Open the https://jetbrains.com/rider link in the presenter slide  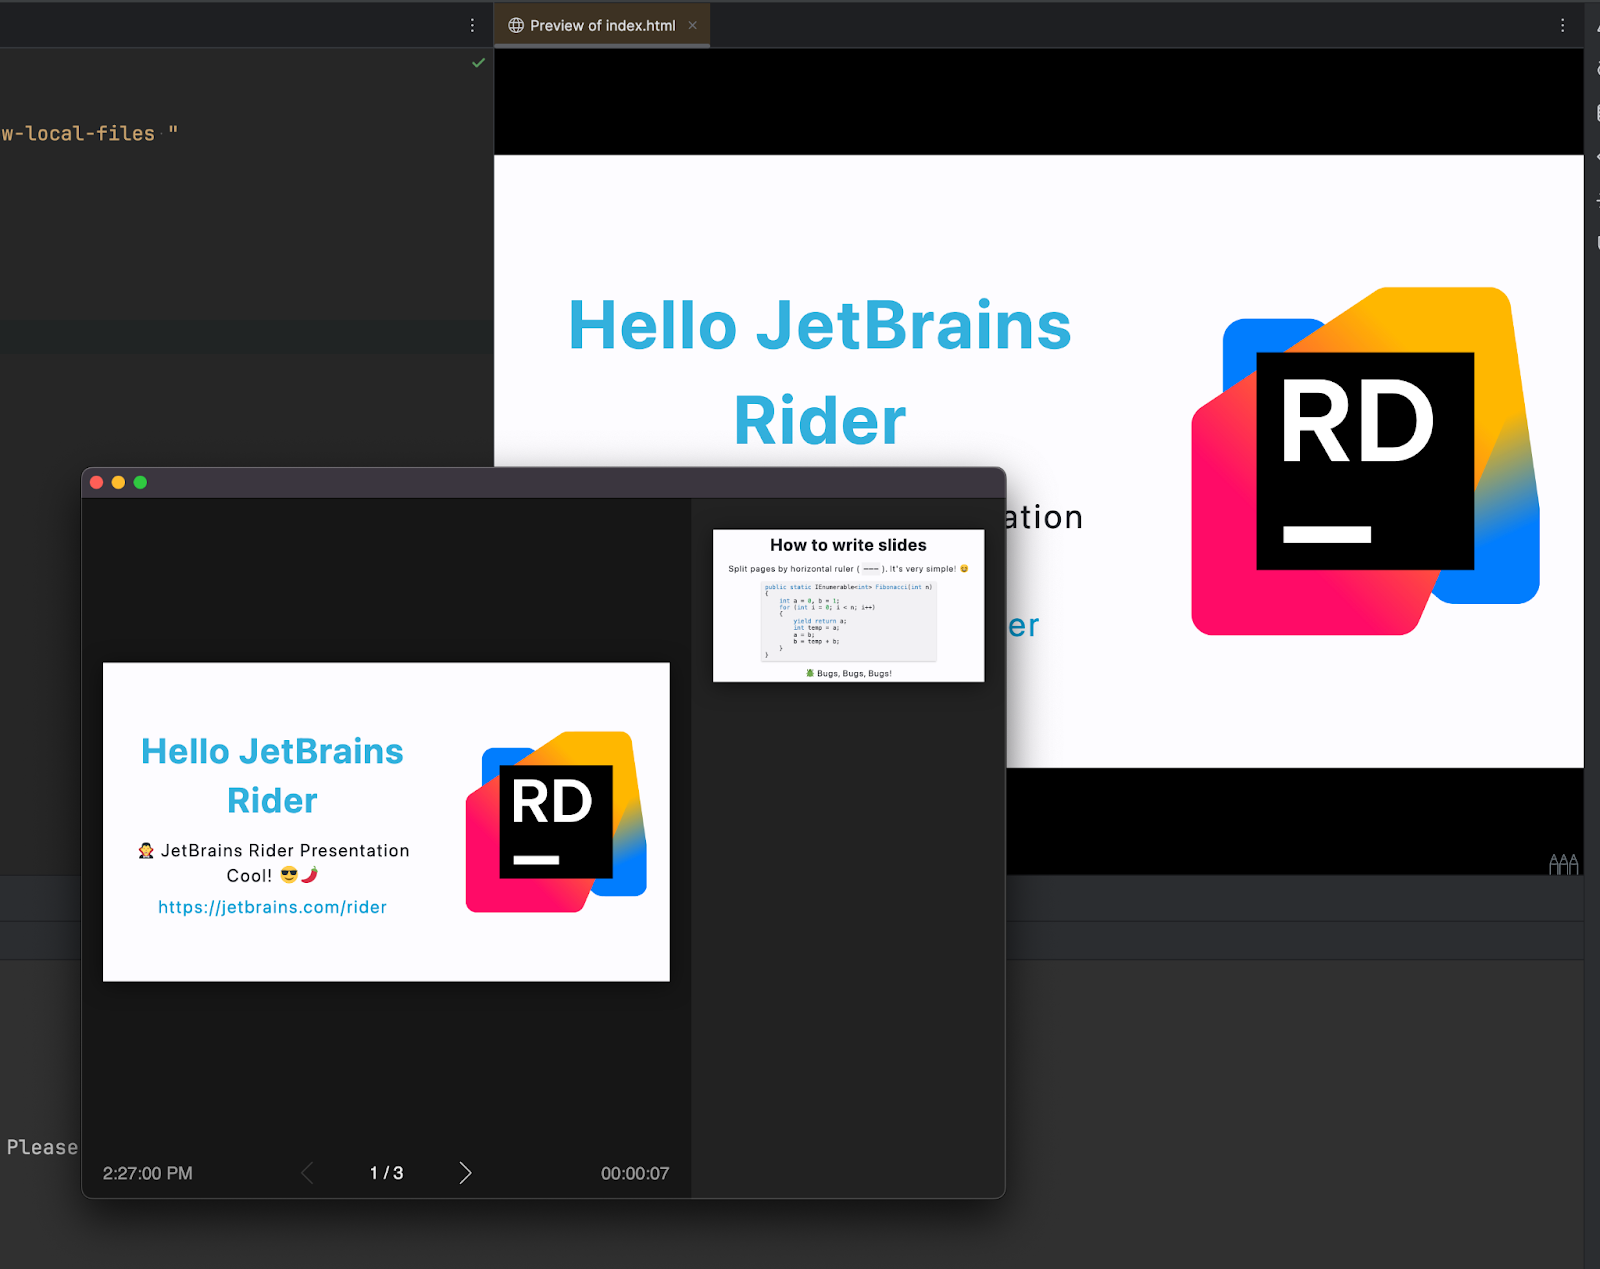point(272,907)
